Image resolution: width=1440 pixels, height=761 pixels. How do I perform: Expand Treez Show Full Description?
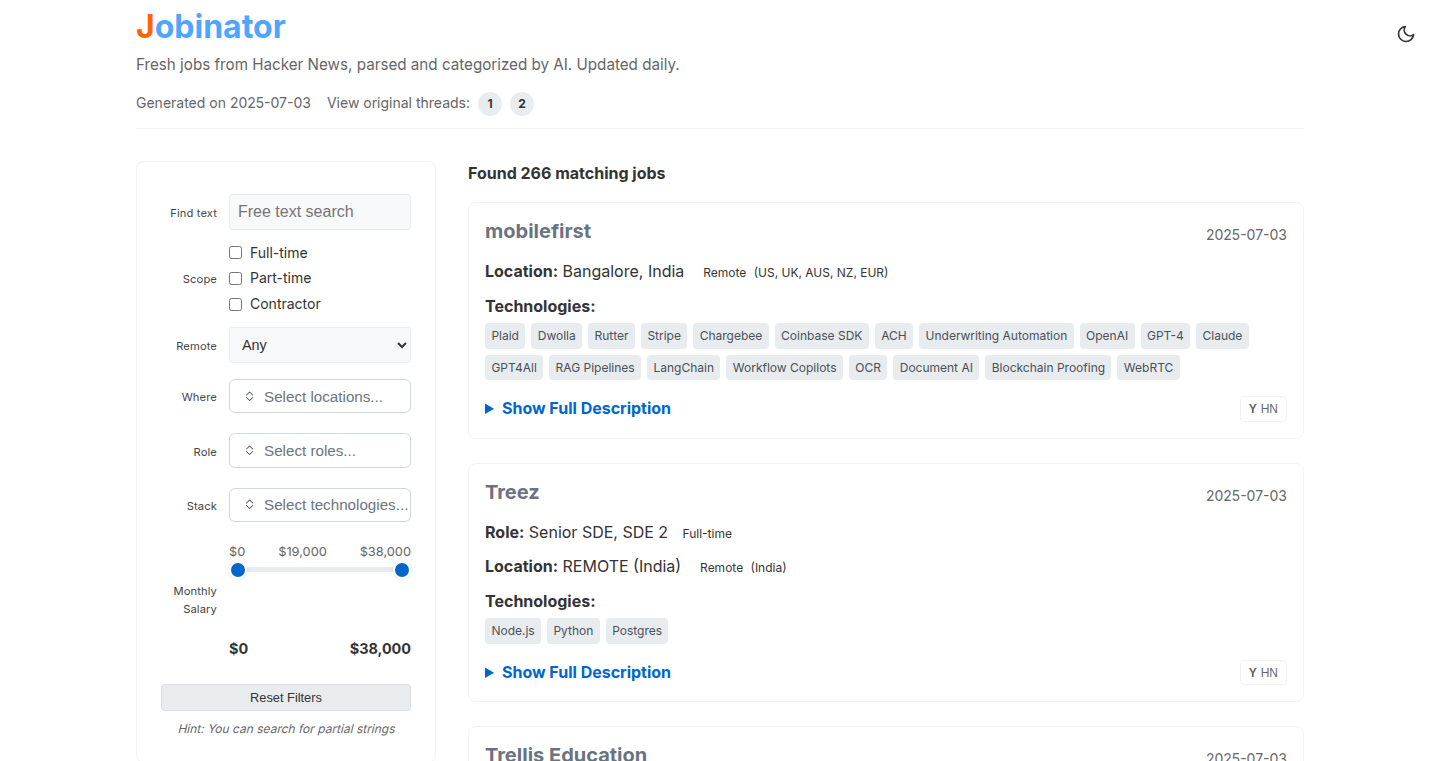(x=578, y=672)
